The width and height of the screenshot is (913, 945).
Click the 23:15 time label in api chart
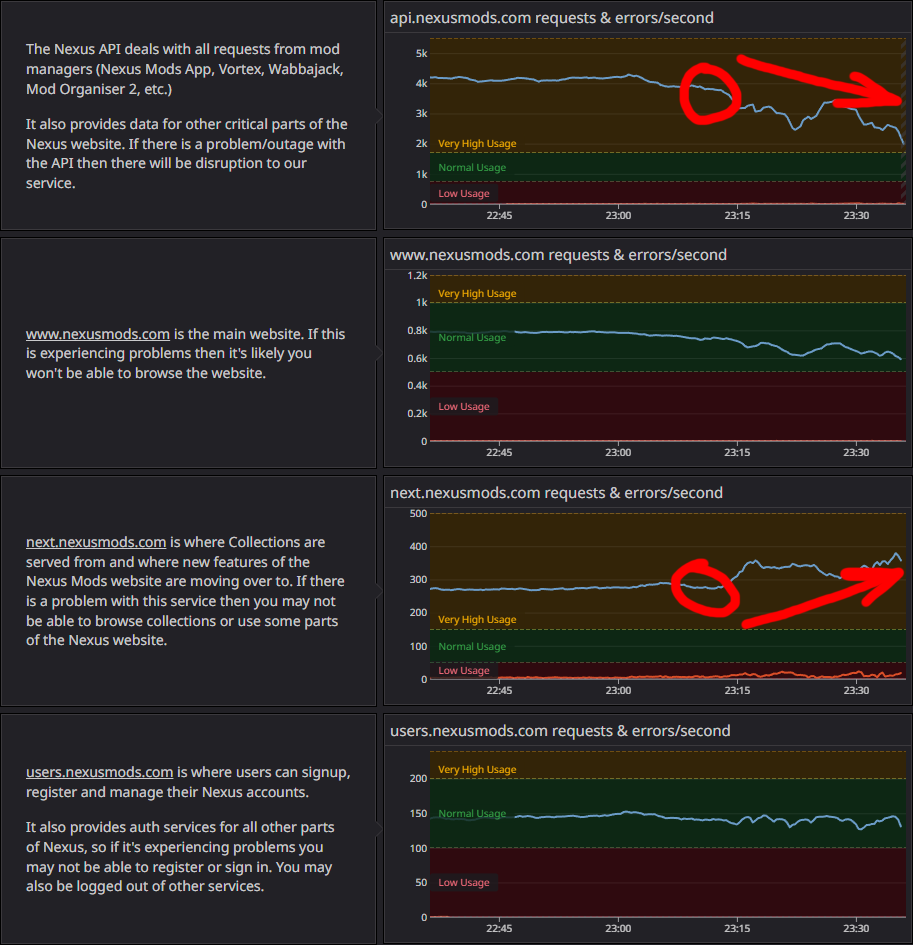(x=737, y=215)
